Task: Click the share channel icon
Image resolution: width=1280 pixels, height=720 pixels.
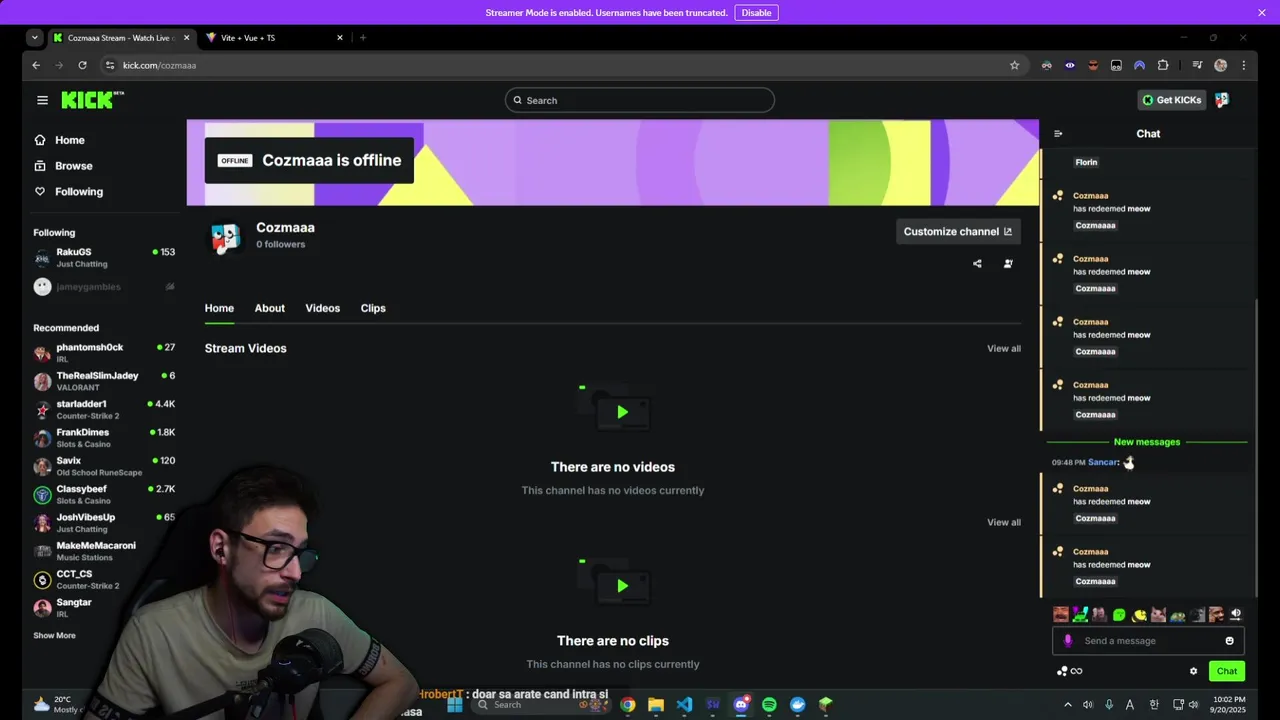Action: click(977, 264)
